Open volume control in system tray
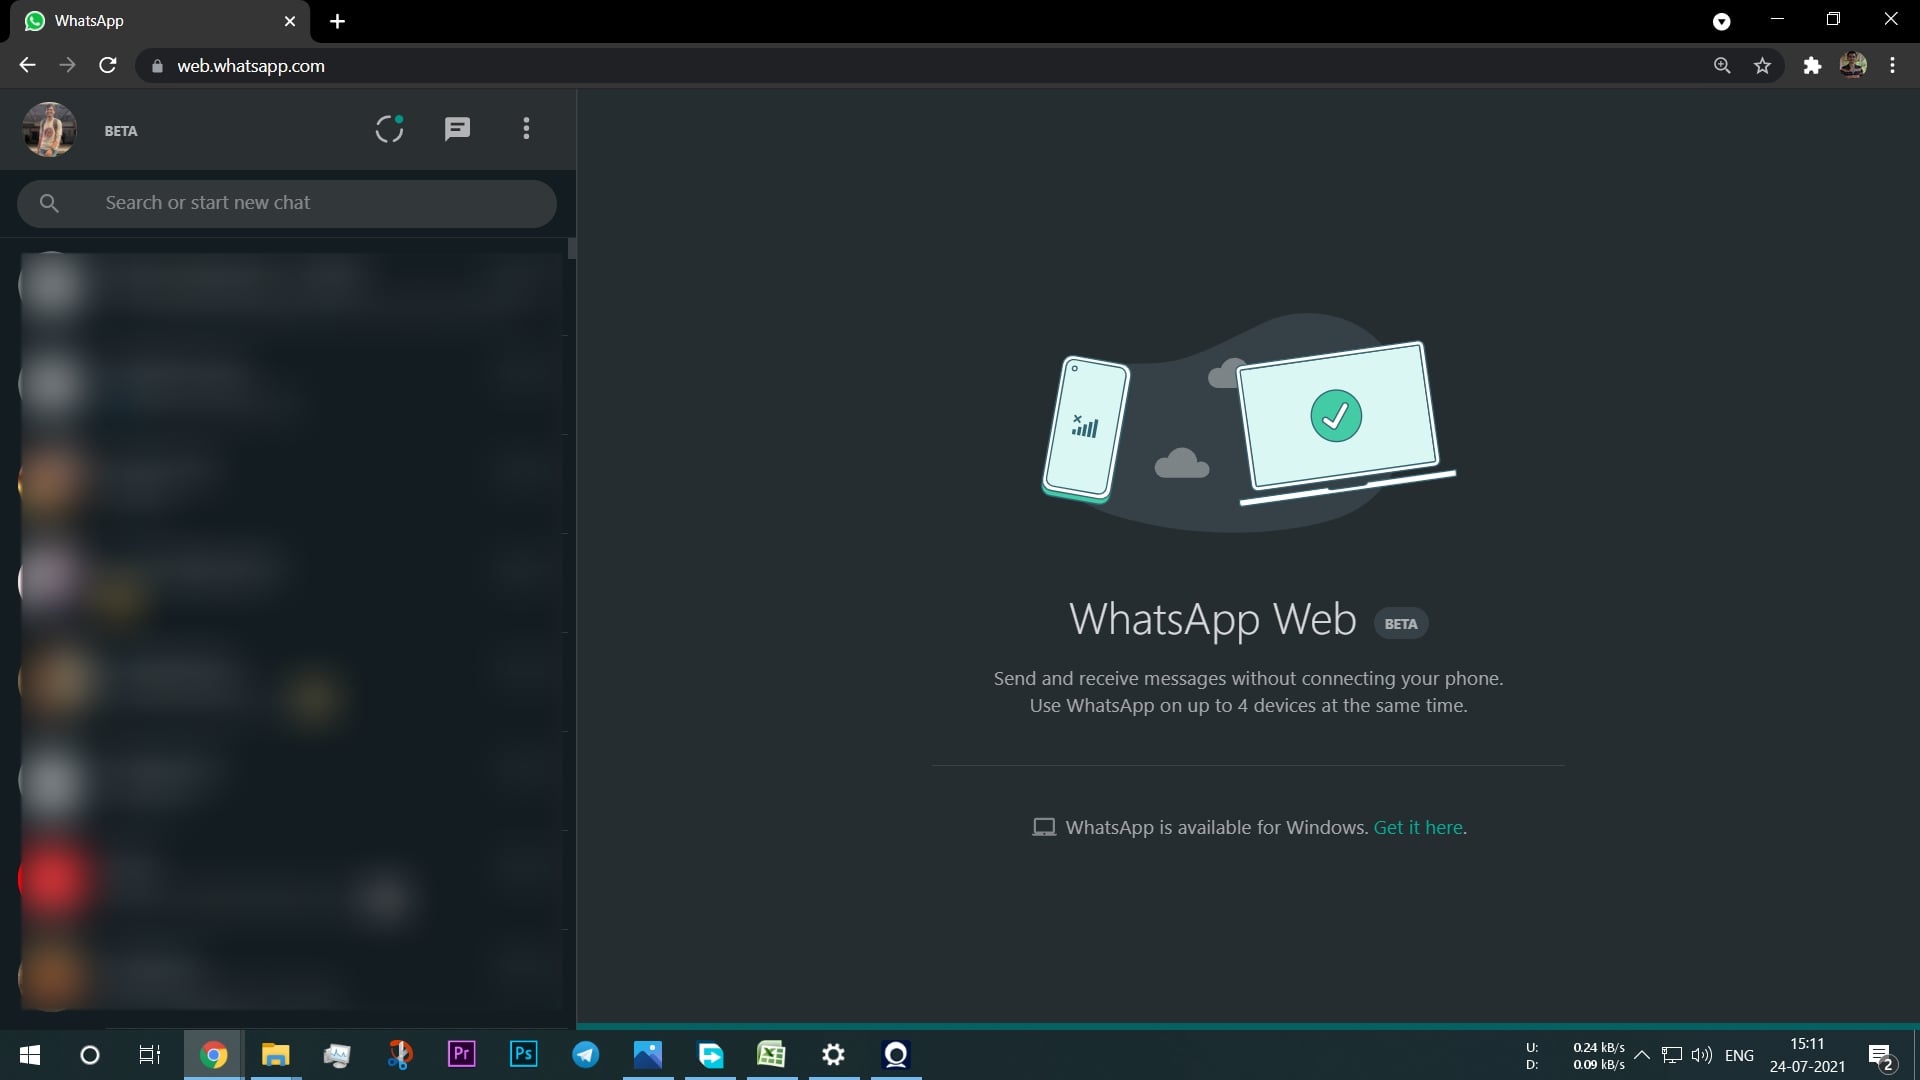This screenshot has width=1920, height=1080. [1701, 1055]
